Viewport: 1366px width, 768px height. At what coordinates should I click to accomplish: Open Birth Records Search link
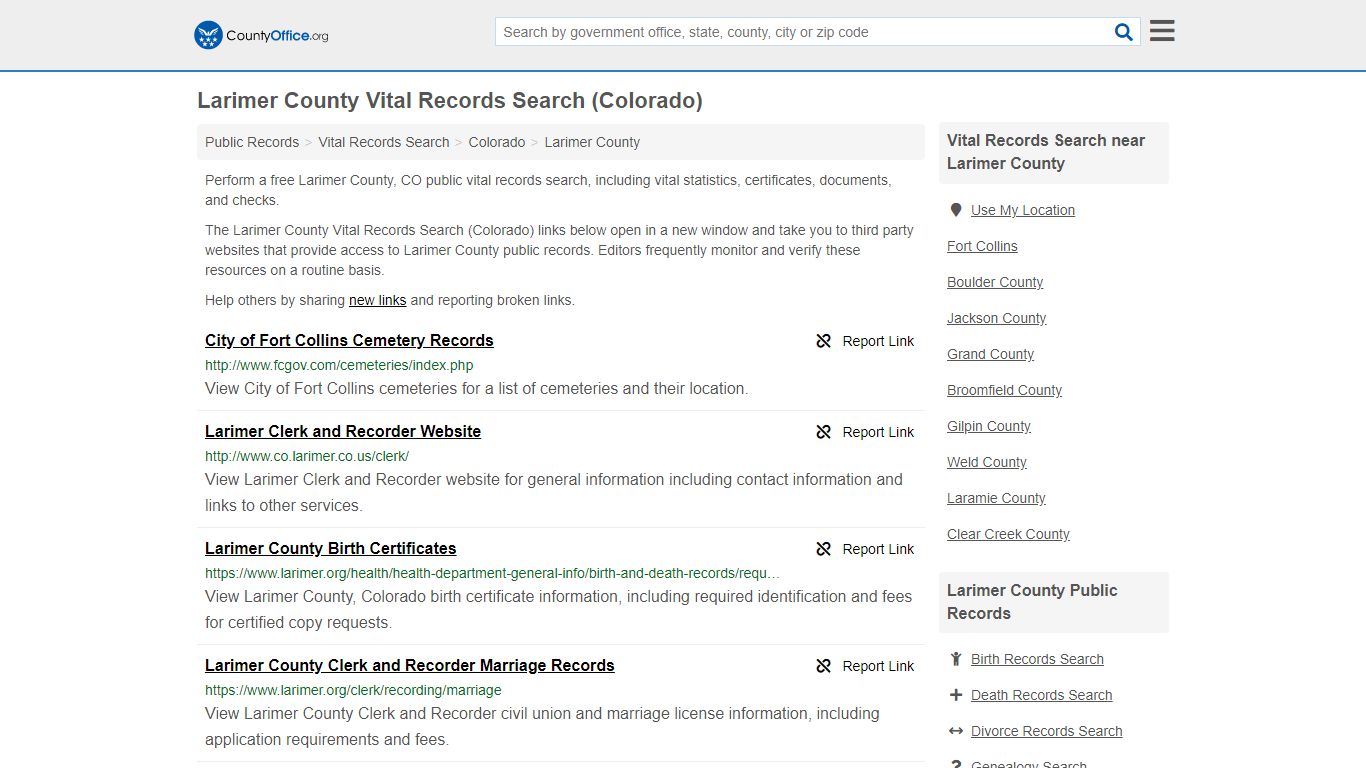1037,659
